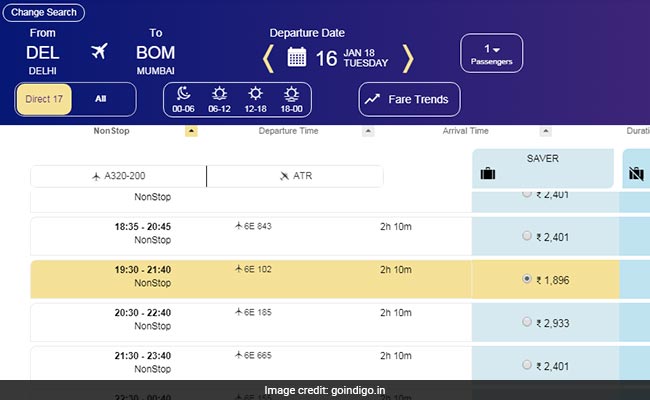Go to next departure date arrow
650x400 pixels.
point(408,59)
